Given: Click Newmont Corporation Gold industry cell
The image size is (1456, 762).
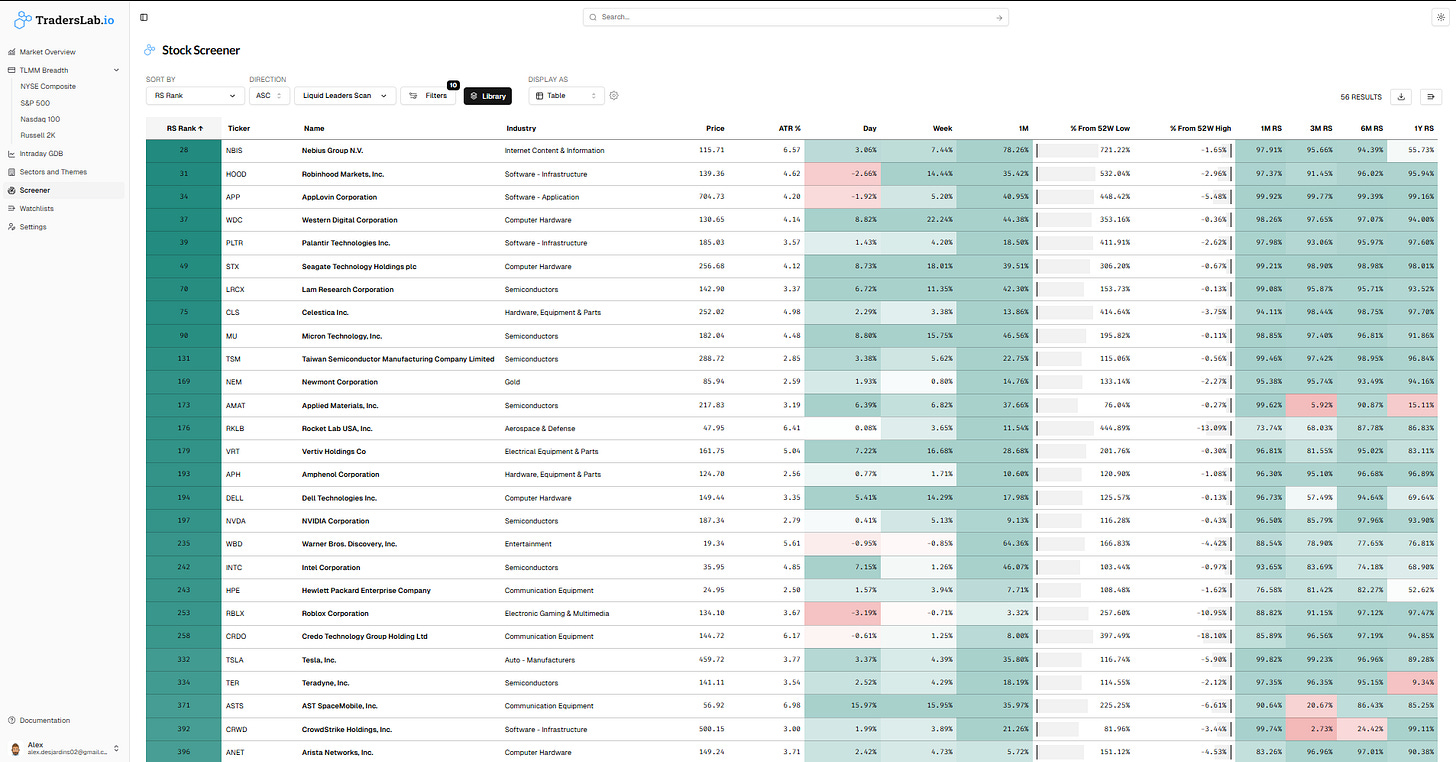Looking at the screenshot, I should tap(512, 382).
